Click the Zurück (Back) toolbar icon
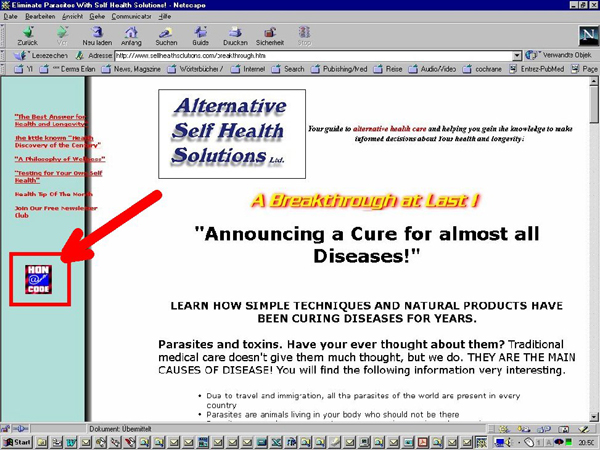 pos(27,34)
